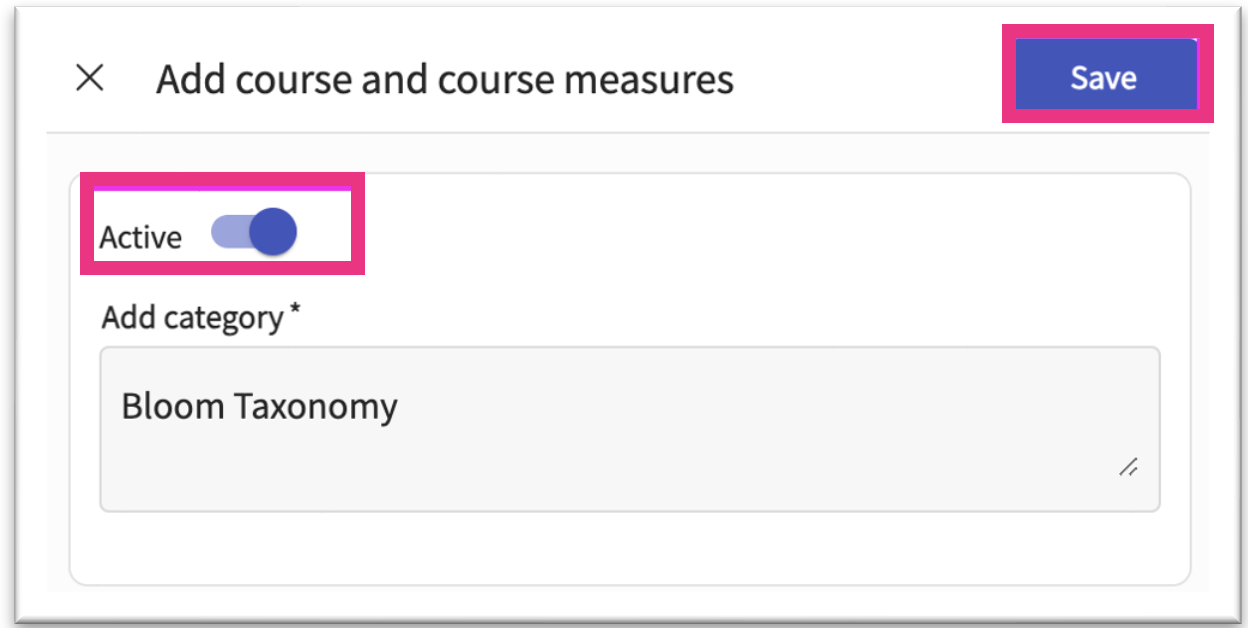Submit the form with Save
This screenshot has width=1248, height=628.
click(1104, 78)
